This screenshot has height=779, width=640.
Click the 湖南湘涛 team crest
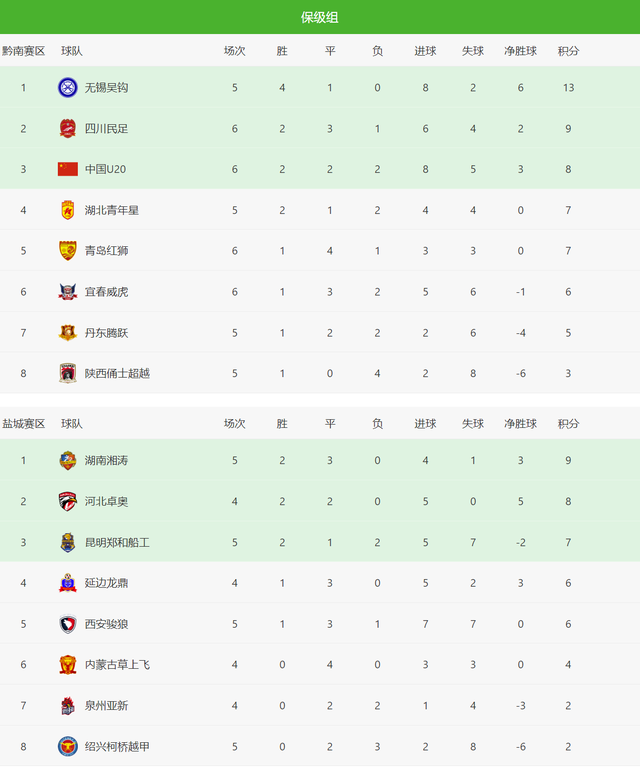[x=68, y=461]
